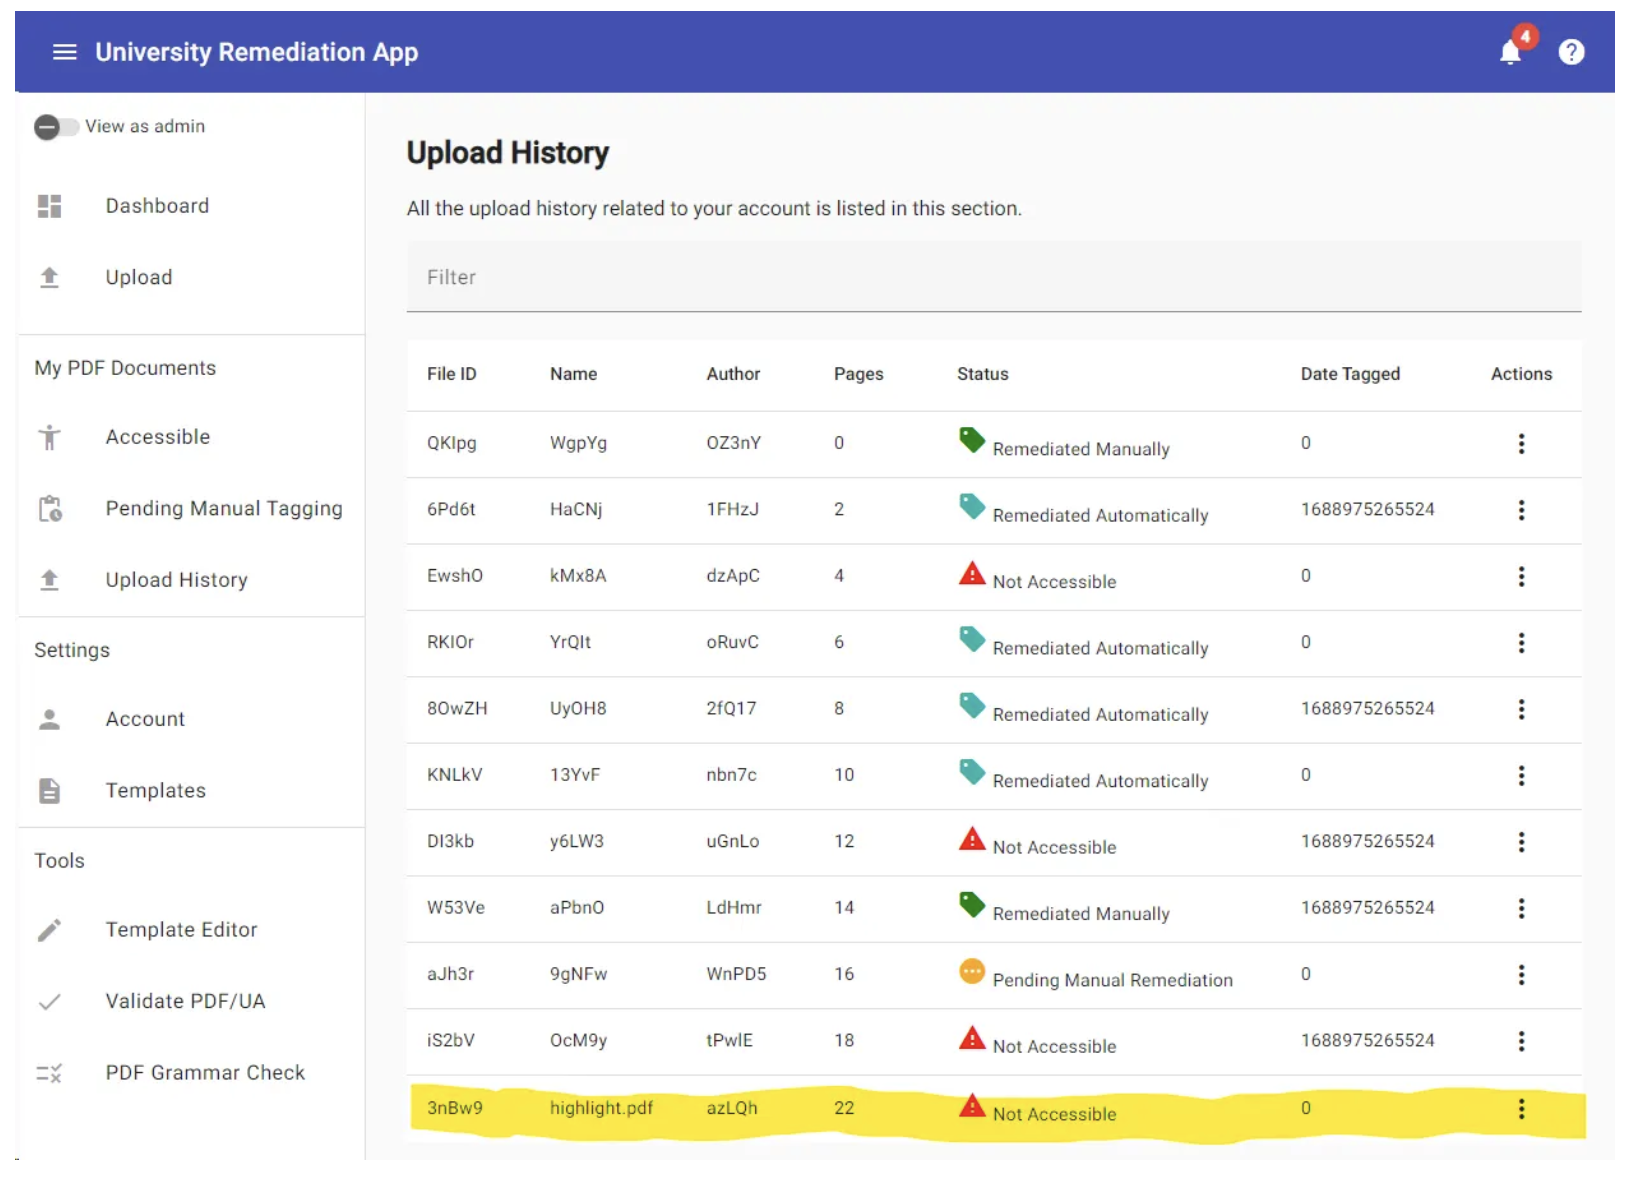Focus the Filter input field
Screen dimensions: 1632x1180
pos(994,277)
